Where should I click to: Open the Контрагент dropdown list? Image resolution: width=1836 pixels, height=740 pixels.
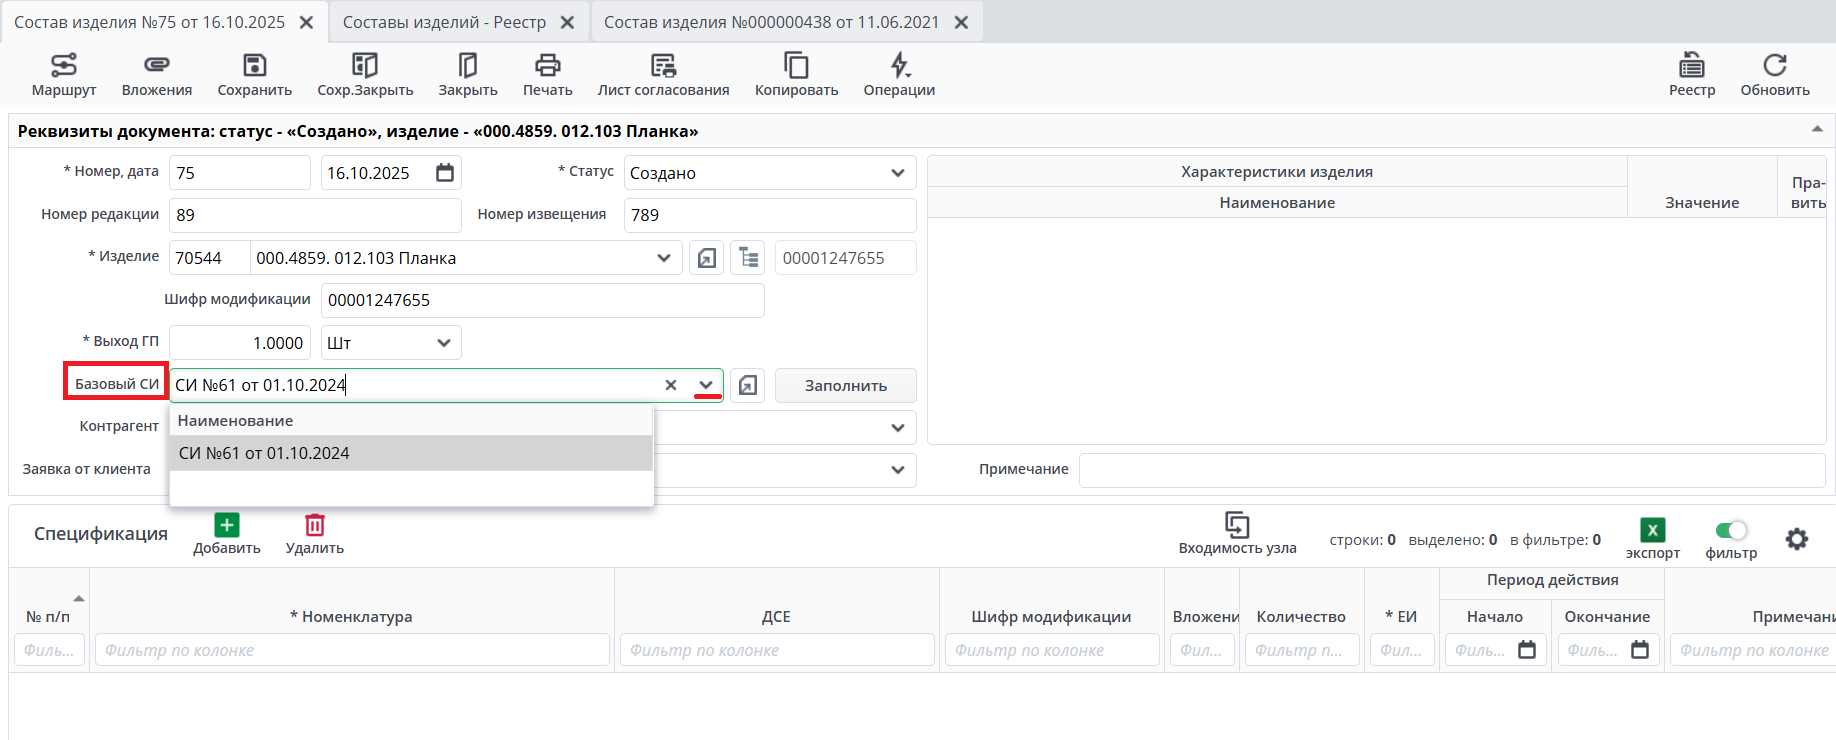pos(897,428)
